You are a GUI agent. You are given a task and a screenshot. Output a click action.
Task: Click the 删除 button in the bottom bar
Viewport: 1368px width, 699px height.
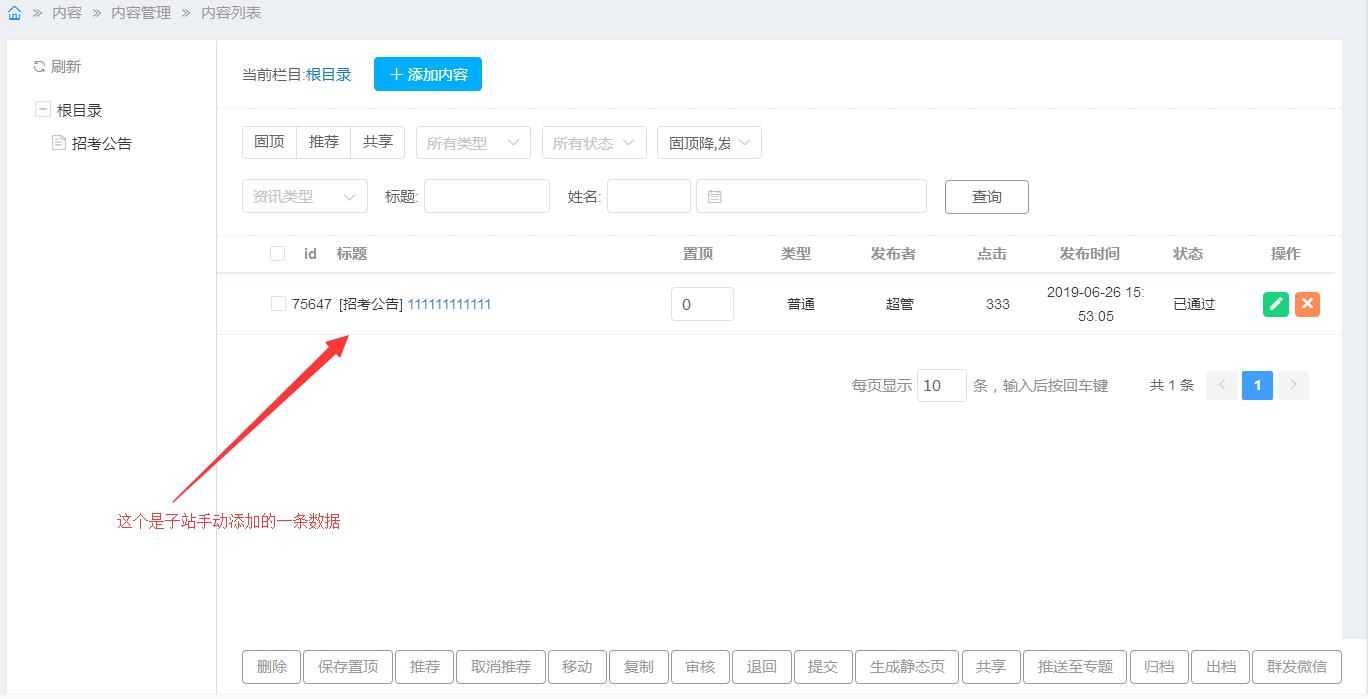click(272, 667)
